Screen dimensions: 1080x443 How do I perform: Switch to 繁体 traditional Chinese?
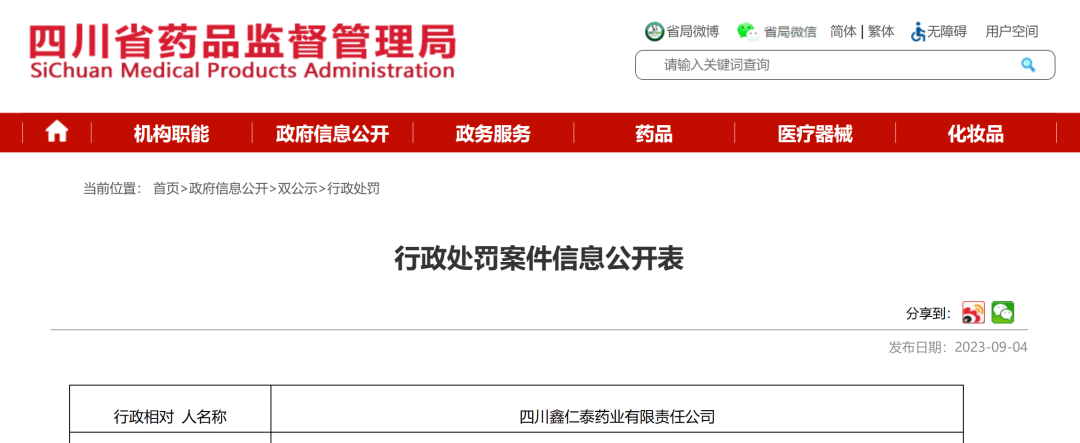(881, 31)
